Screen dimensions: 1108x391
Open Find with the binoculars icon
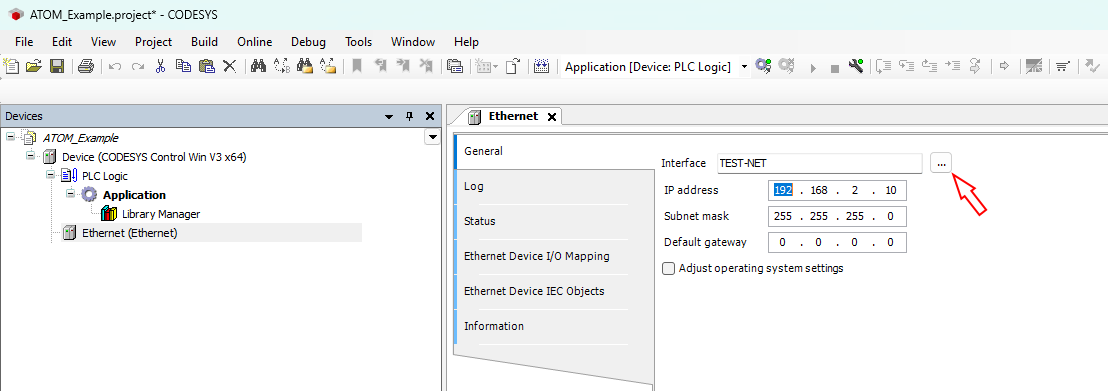coord(258,66)
